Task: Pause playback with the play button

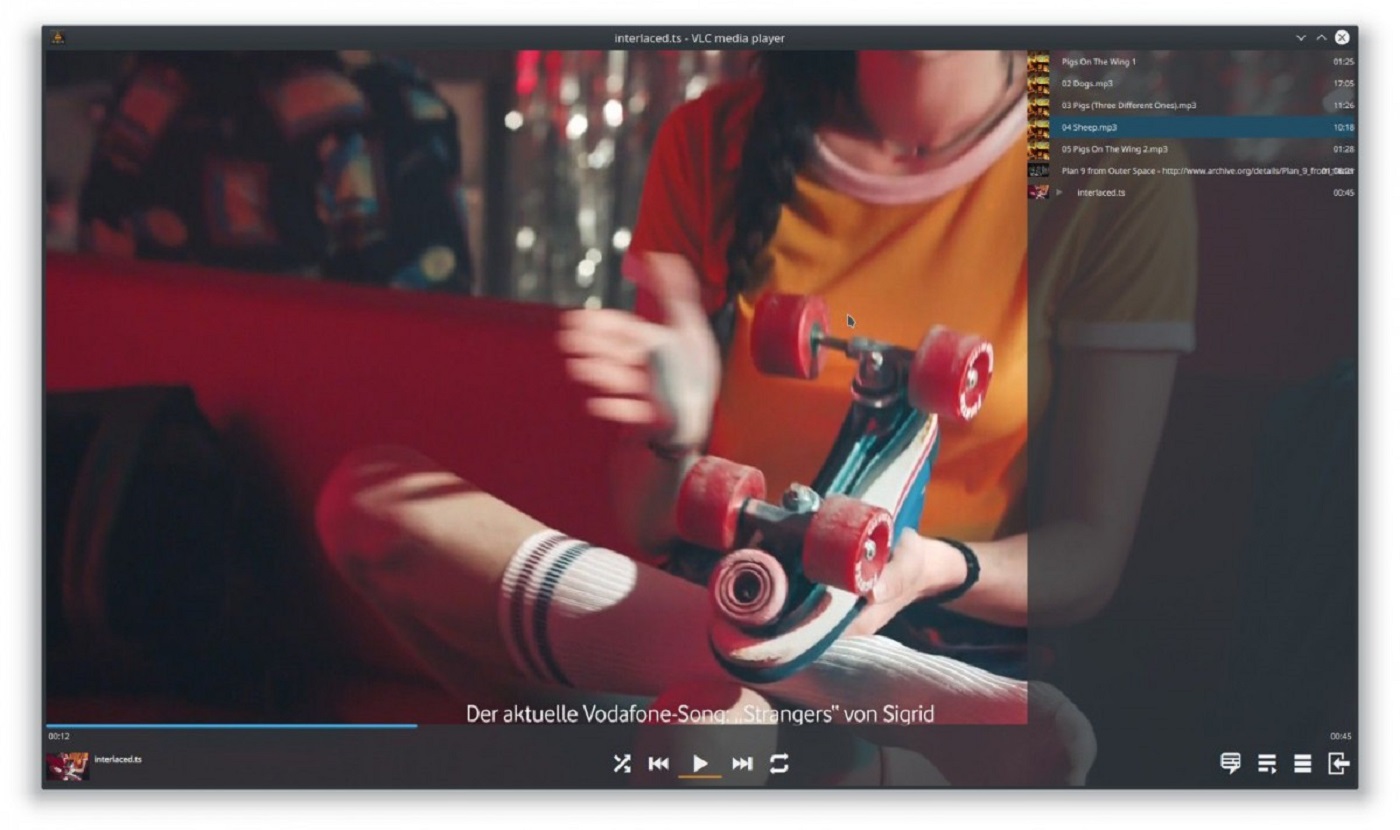Action: [x=700, y=764]
